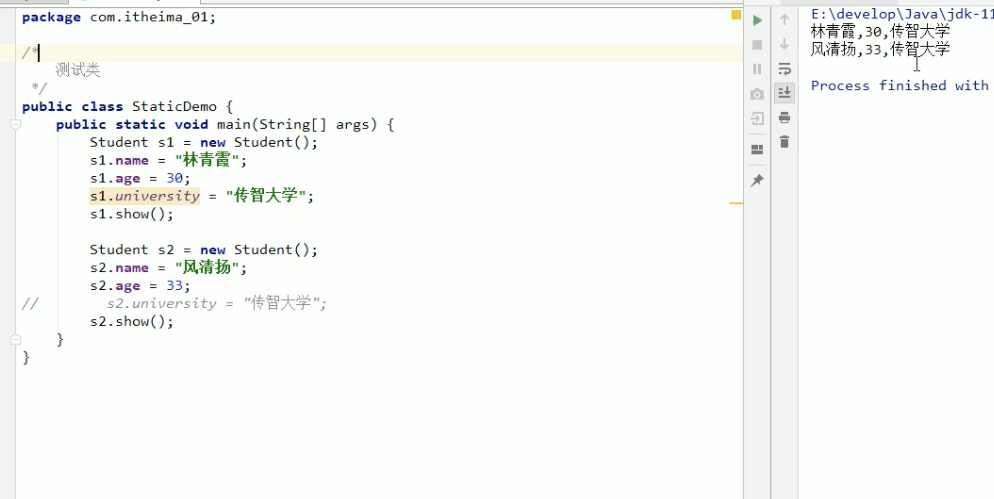Click the commented s2.university line
The height and width of the screenshot is (499, 994).
(217, 304)
